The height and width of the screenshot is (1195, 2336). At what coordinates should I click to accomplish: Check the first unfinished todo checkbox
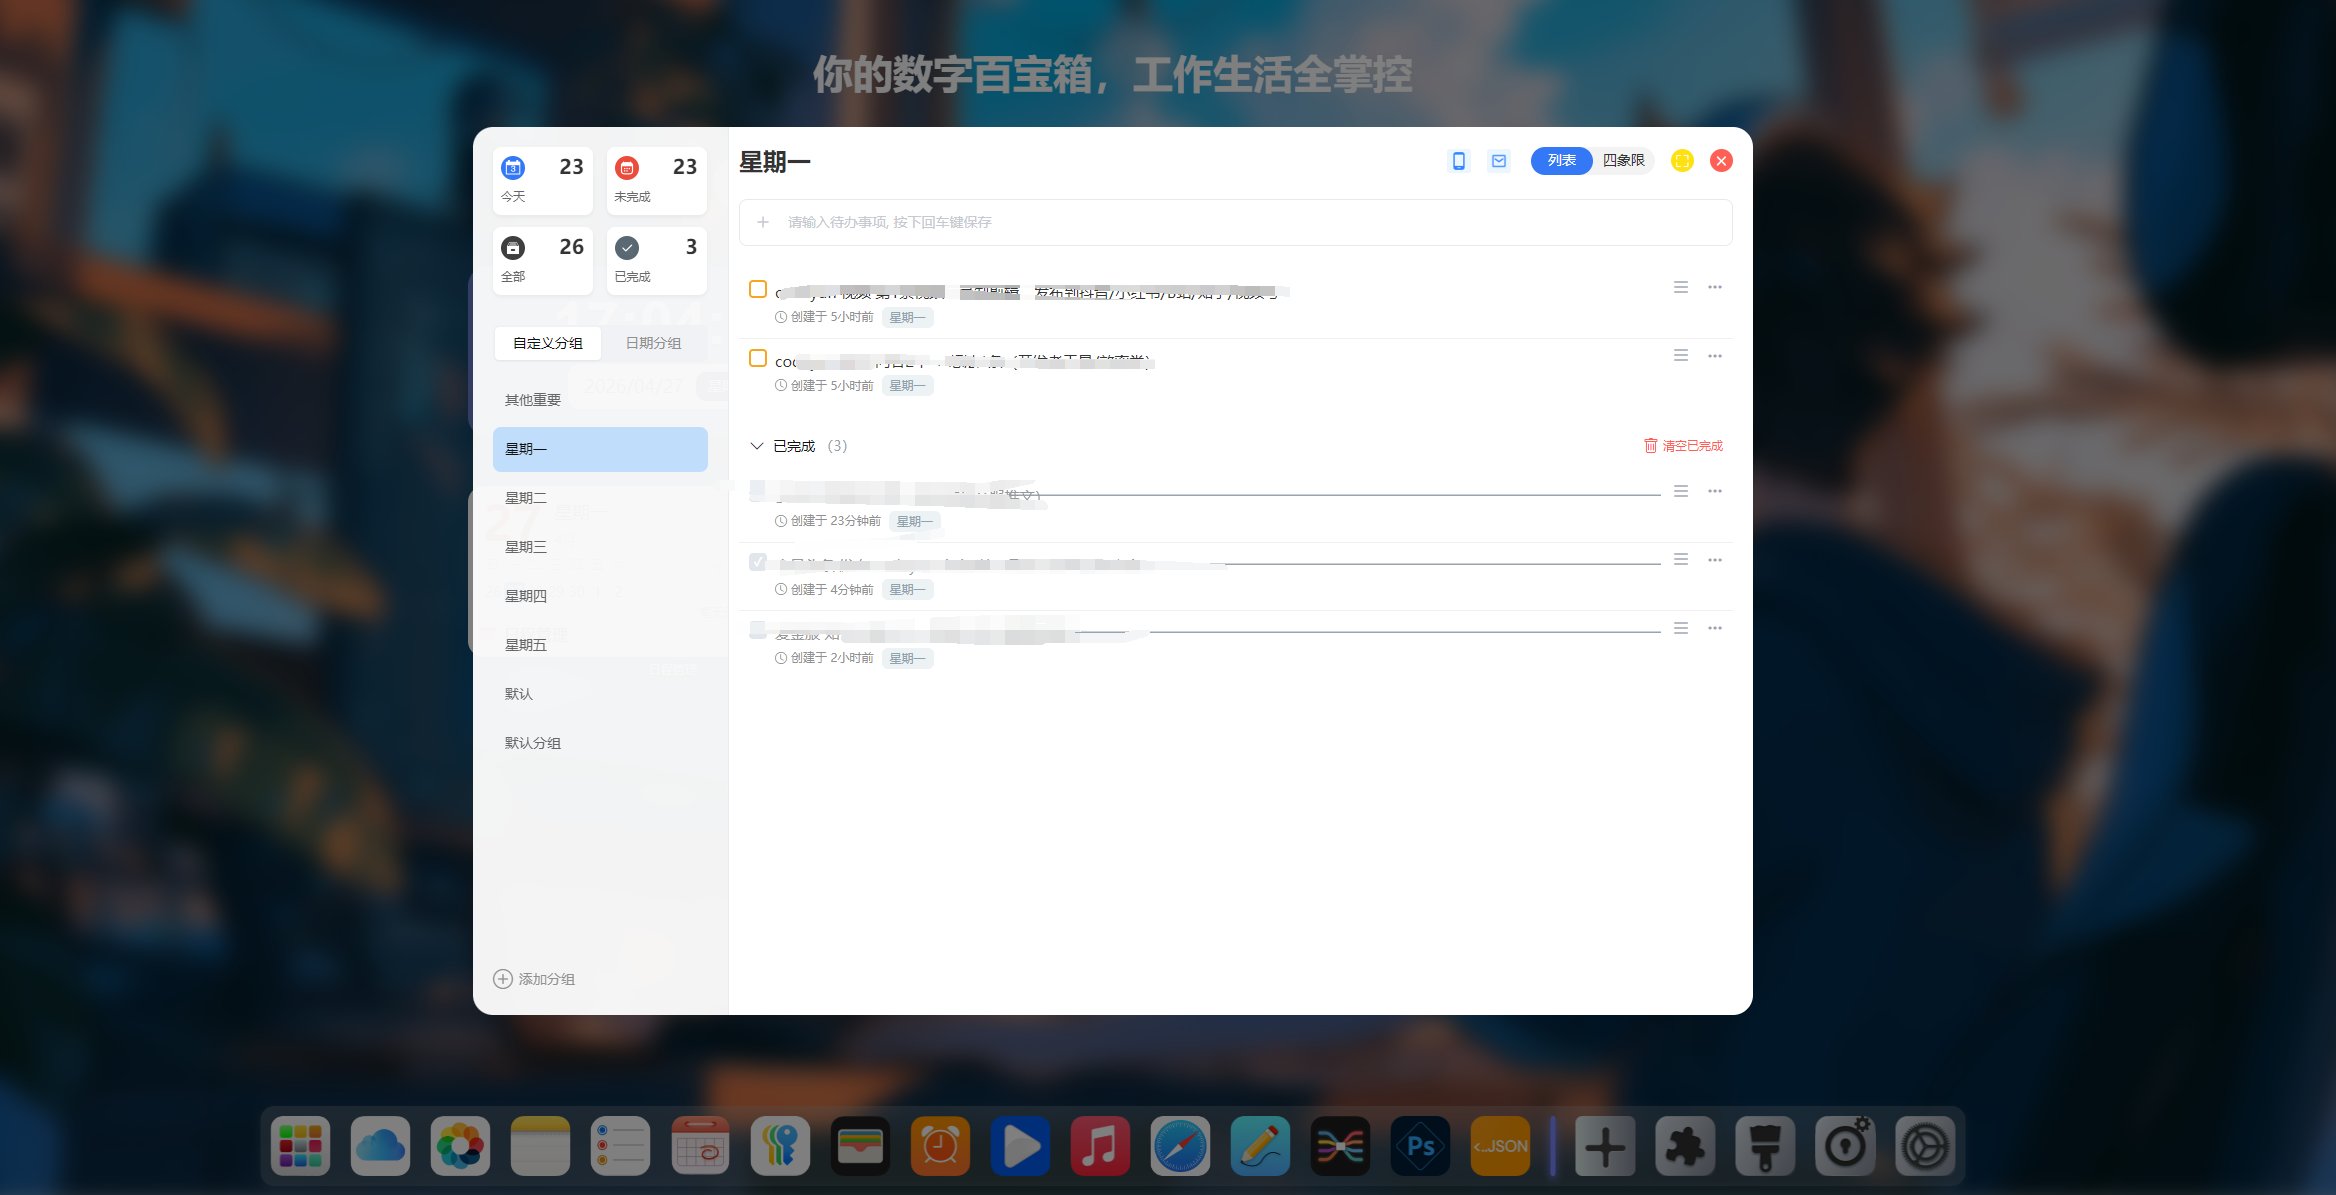pos(758,290)
